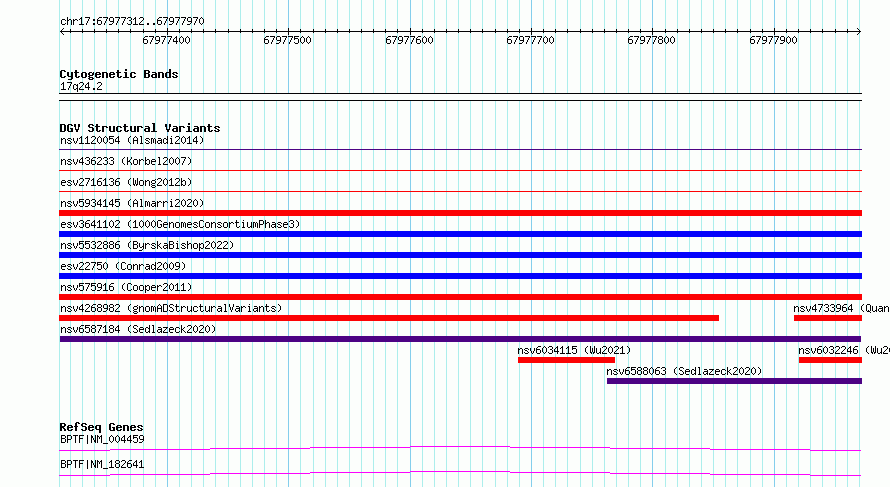Open nsv6587184 (Sedlazeck2020) label

coord(138,329)
